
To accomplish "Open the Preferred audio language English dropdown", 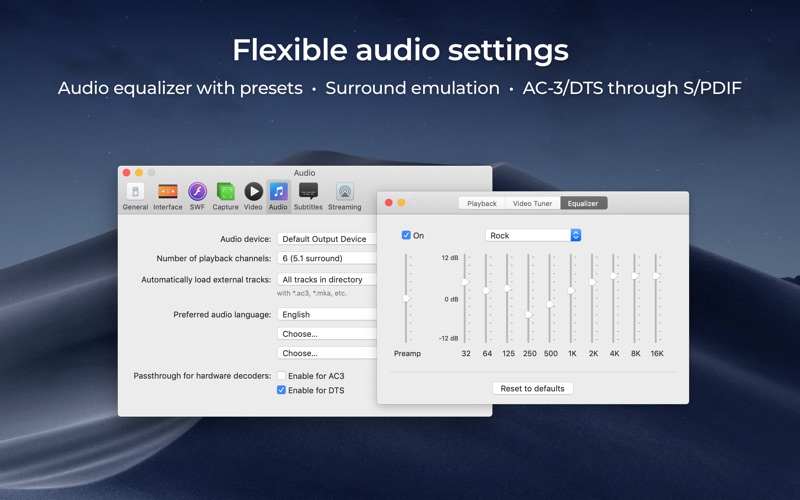I will (x=327, y=314).
